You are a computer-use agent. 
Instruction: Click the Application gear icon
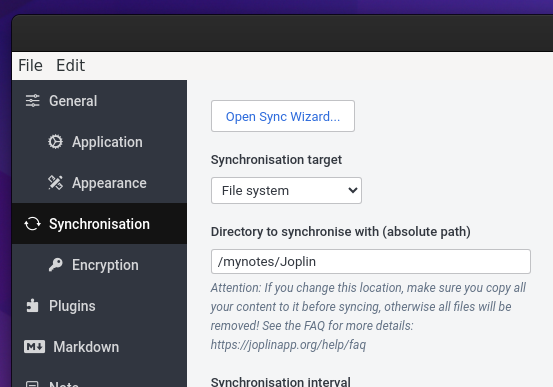[x=55, y=142]
